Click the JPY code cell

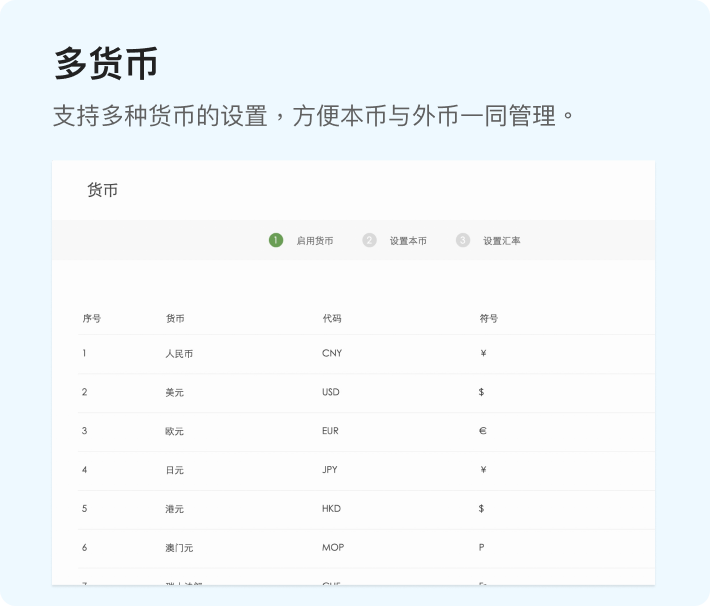(x=330, y=470)
